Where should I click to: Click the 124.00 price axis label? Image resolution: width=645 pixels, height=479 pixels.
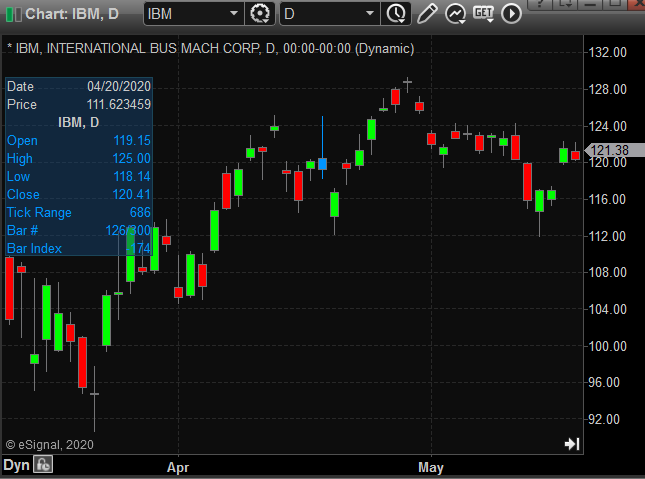click(x=608, y=126)
